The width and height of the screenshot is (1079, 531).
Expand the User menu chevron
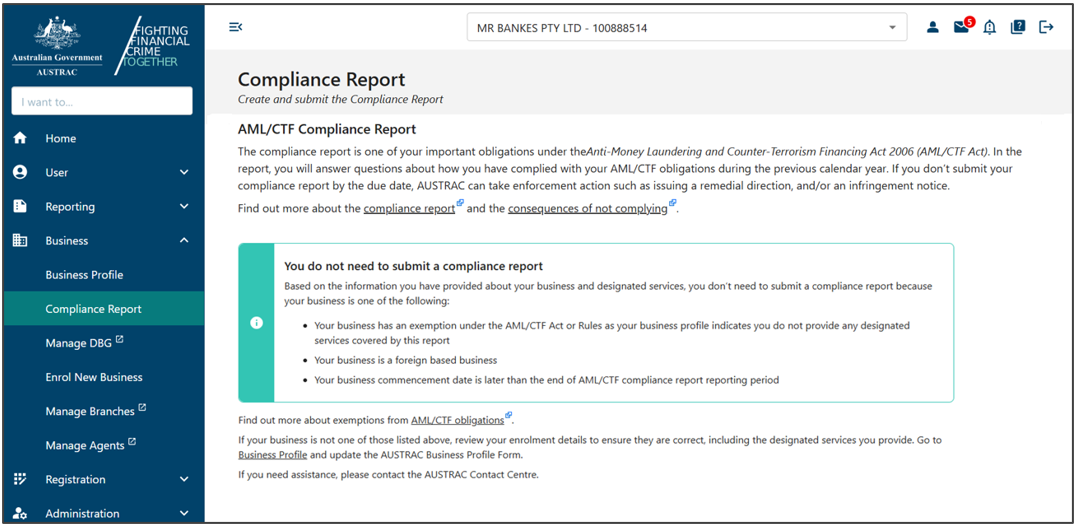point(184,173)
